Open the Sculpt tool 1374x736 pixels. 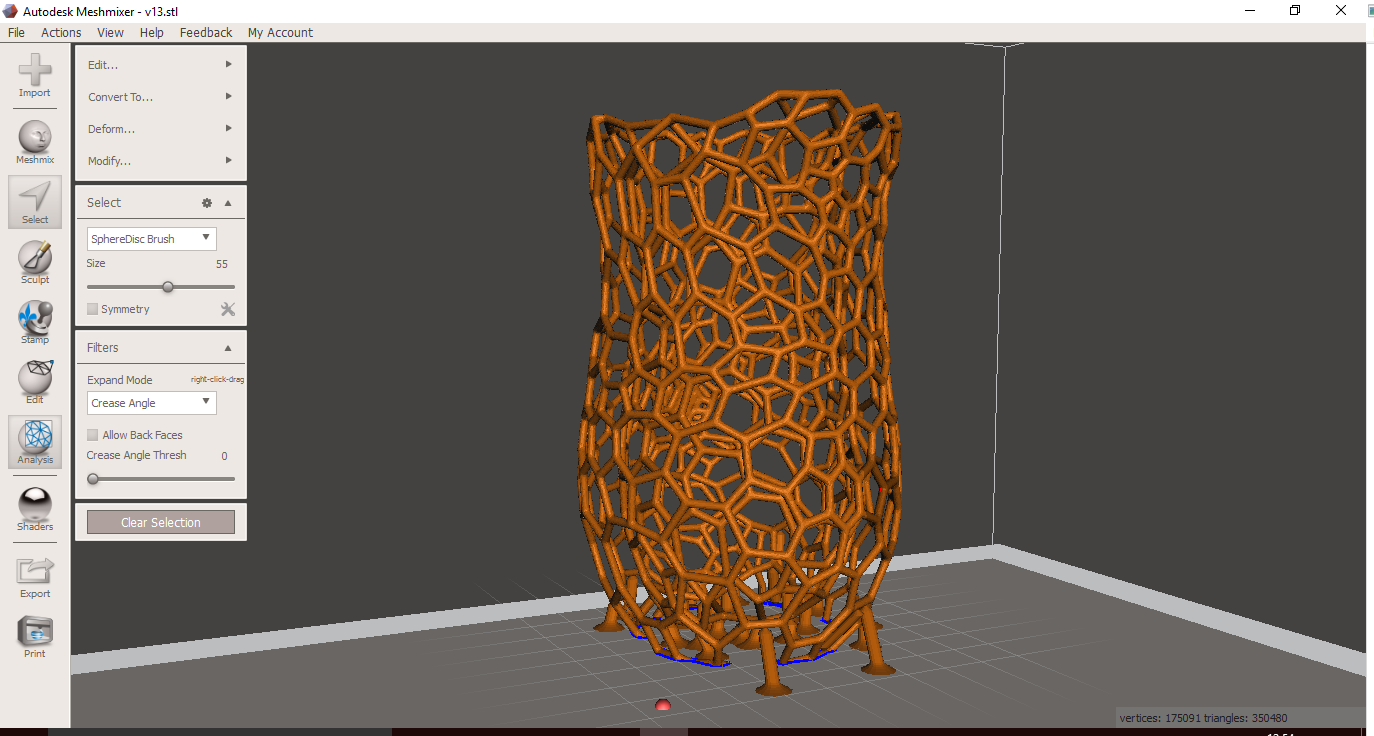(x=35, y=262)
